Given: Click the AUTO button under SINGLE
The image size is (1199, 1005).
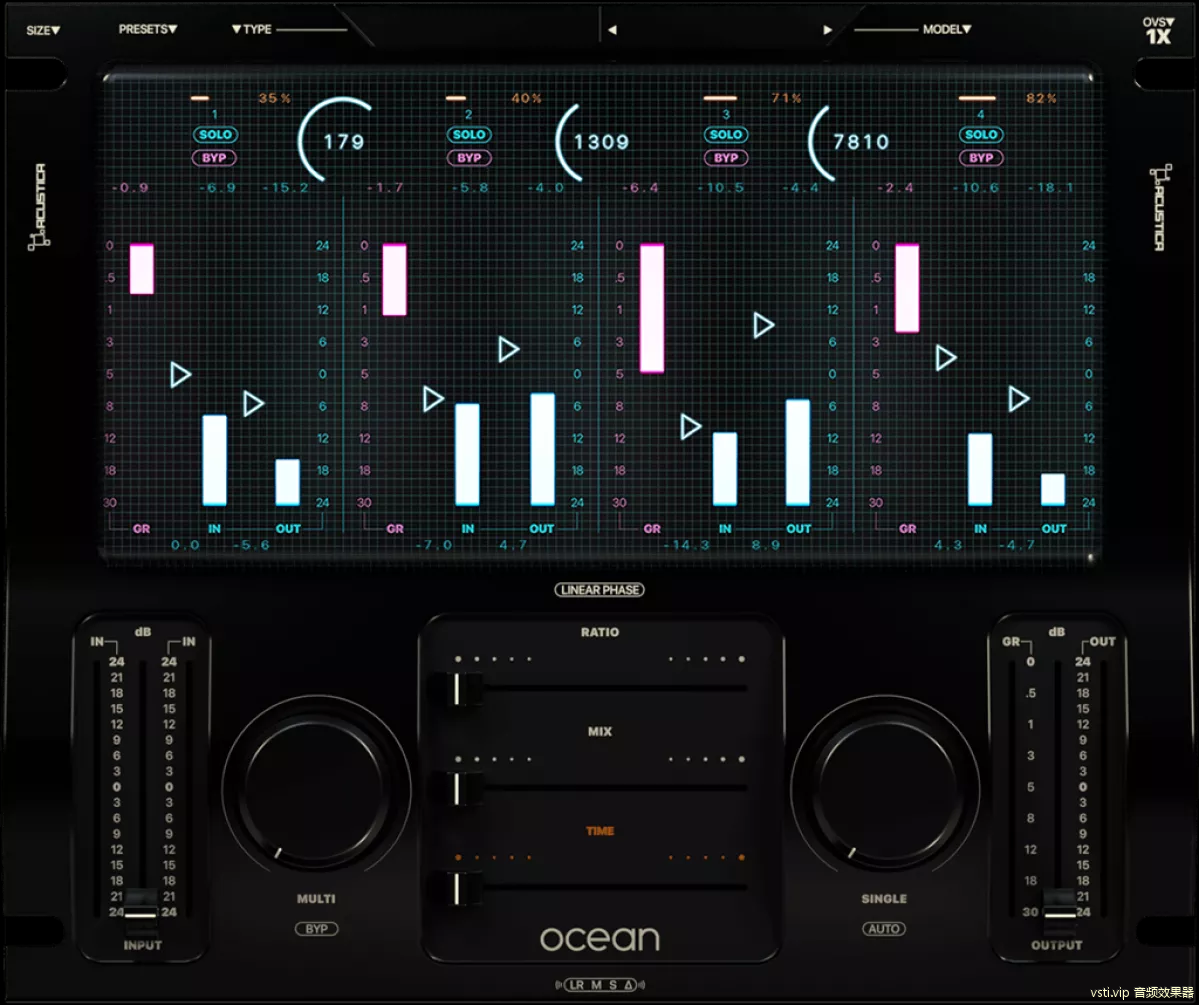Looking at the screenshot, I should (x=884, y=929).
